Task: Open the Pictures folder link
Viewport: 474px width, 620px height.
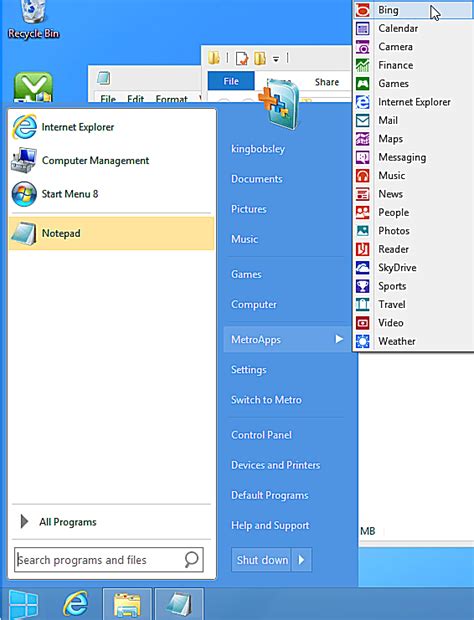Action: tap(249, 209)
